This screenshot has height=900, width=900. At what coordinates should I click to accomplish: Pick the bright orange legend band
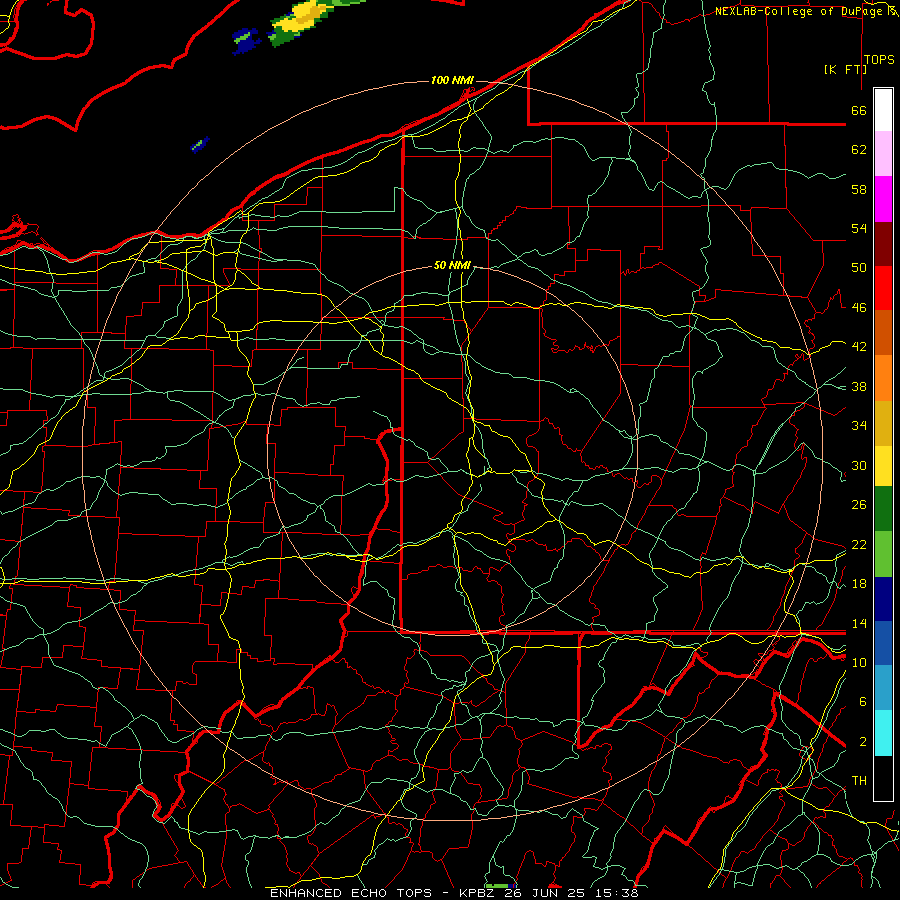pos(883,378)
